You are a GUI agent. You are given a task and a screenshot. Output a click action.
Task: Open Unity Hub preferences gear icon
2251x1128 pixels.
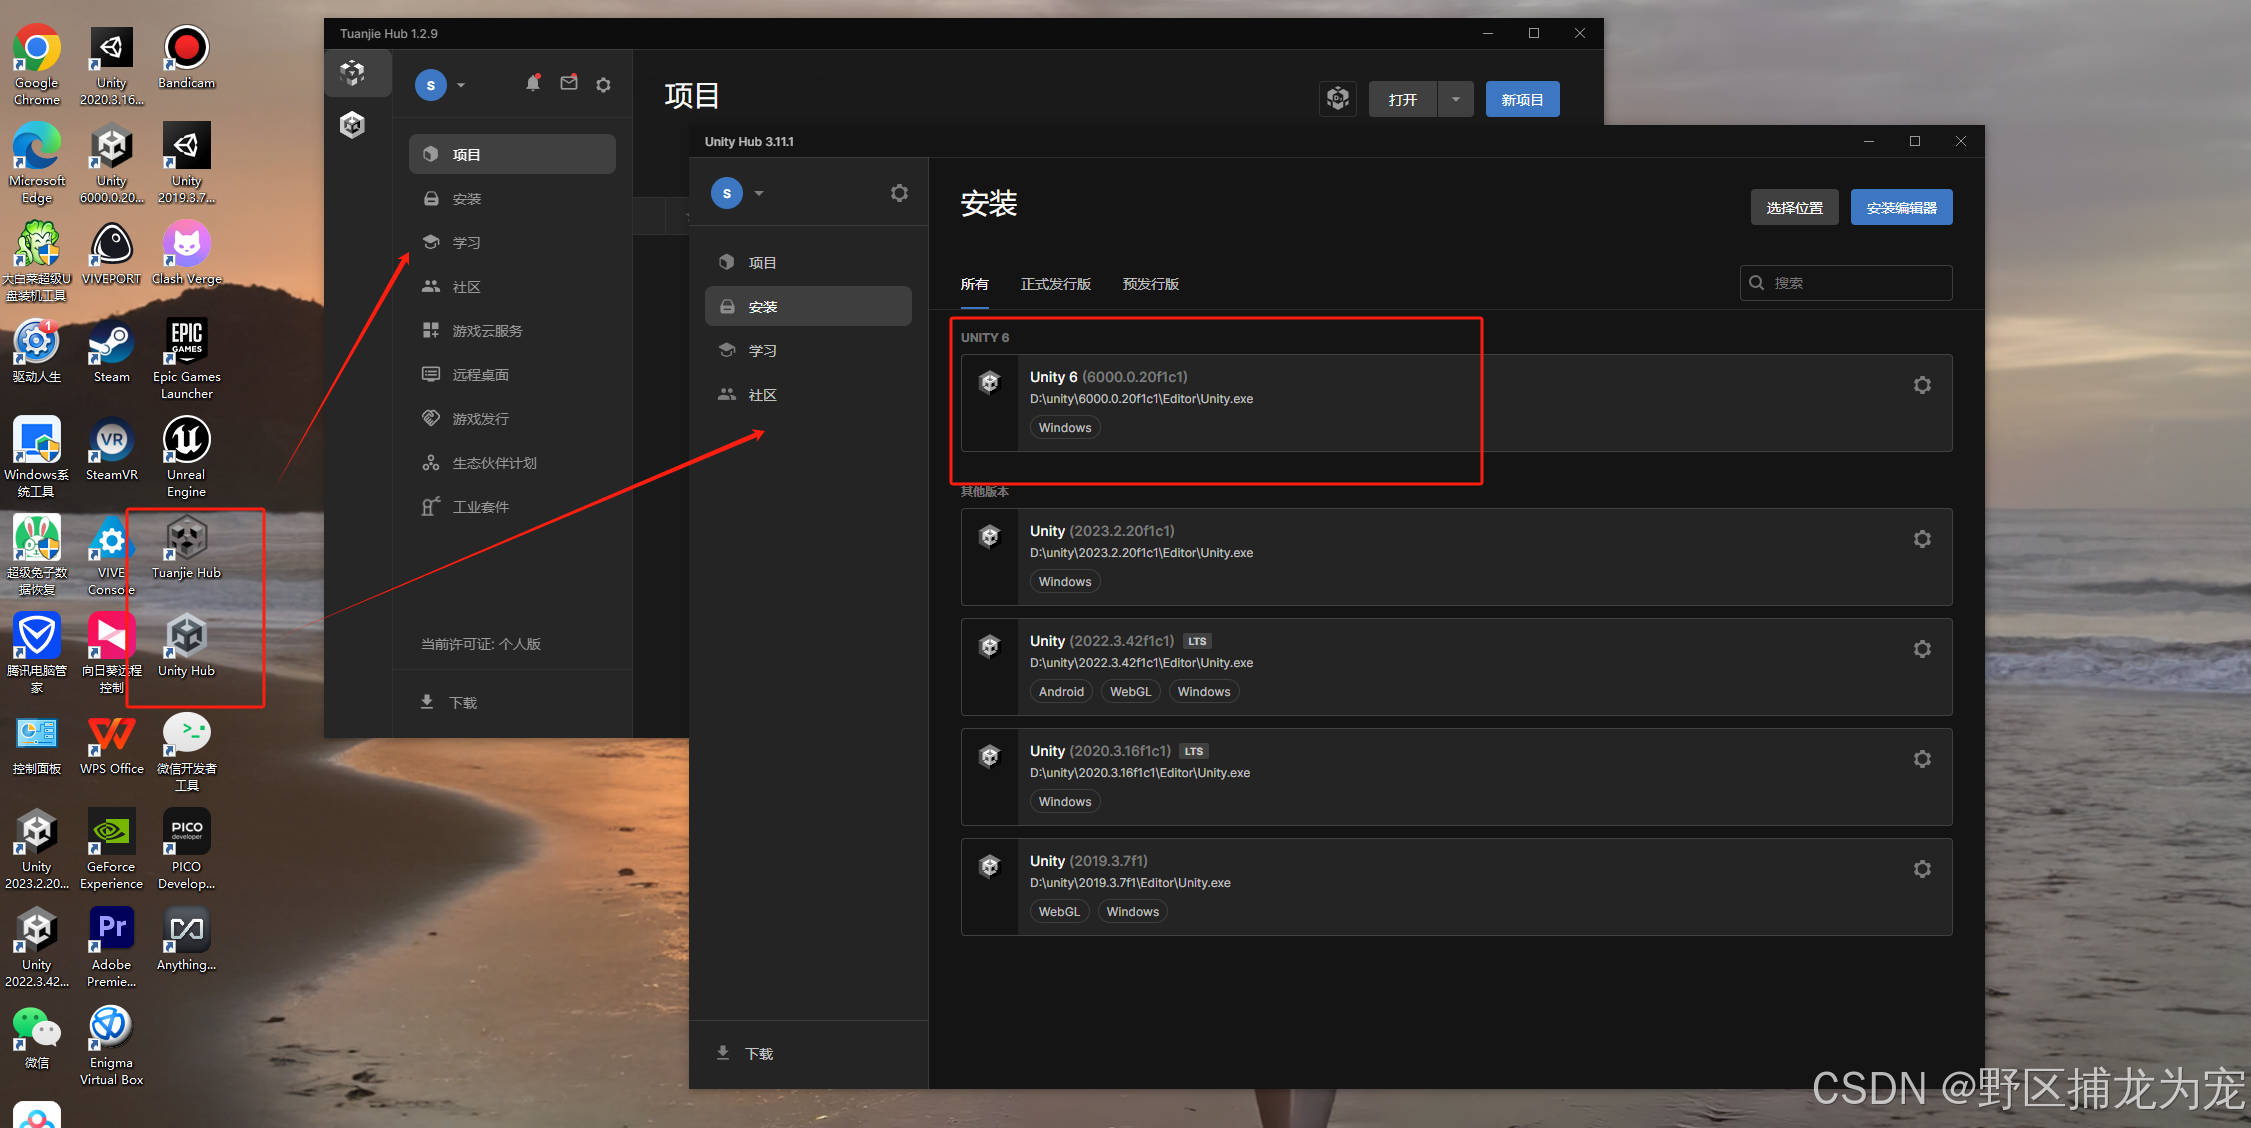pyautogui.click(x=899, y=193)
